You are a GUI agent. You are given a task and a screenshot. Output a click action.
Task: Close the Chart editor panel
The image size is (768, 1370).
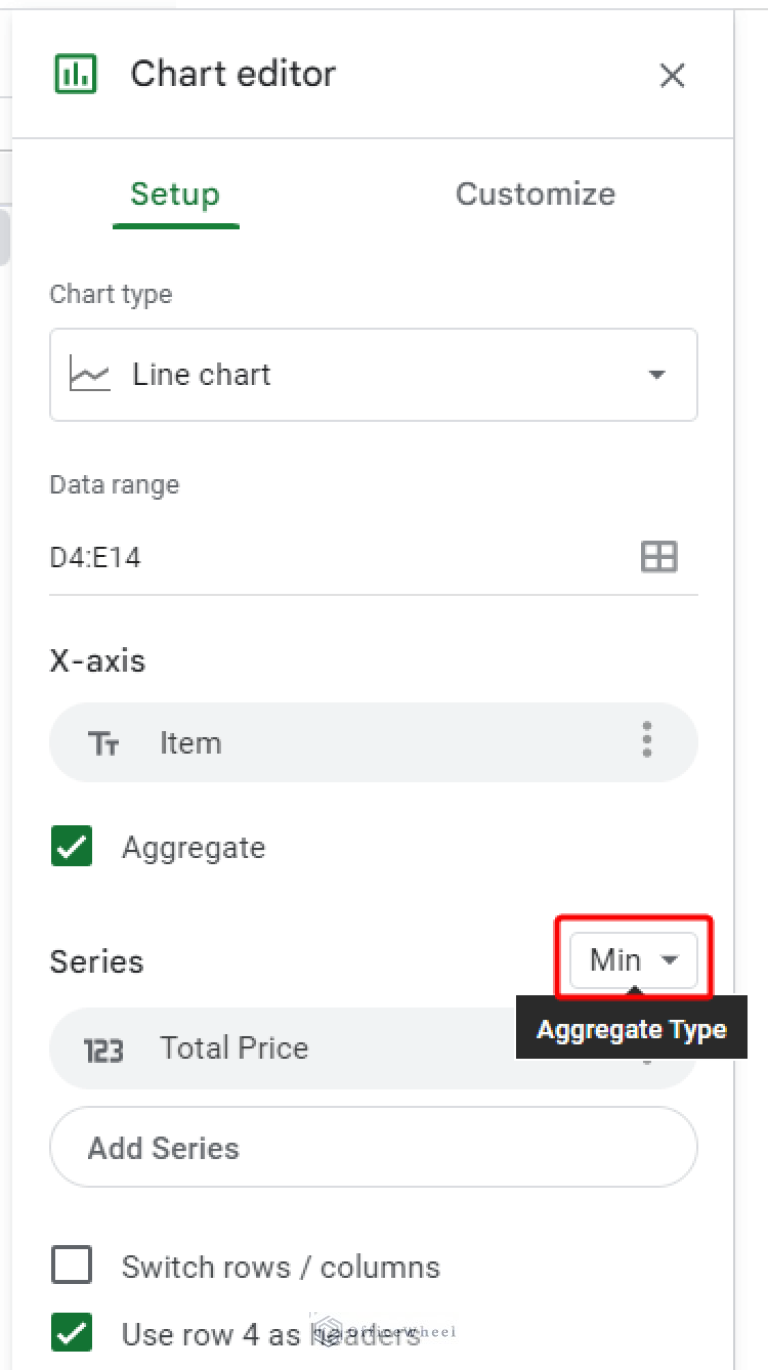(672, 75)
